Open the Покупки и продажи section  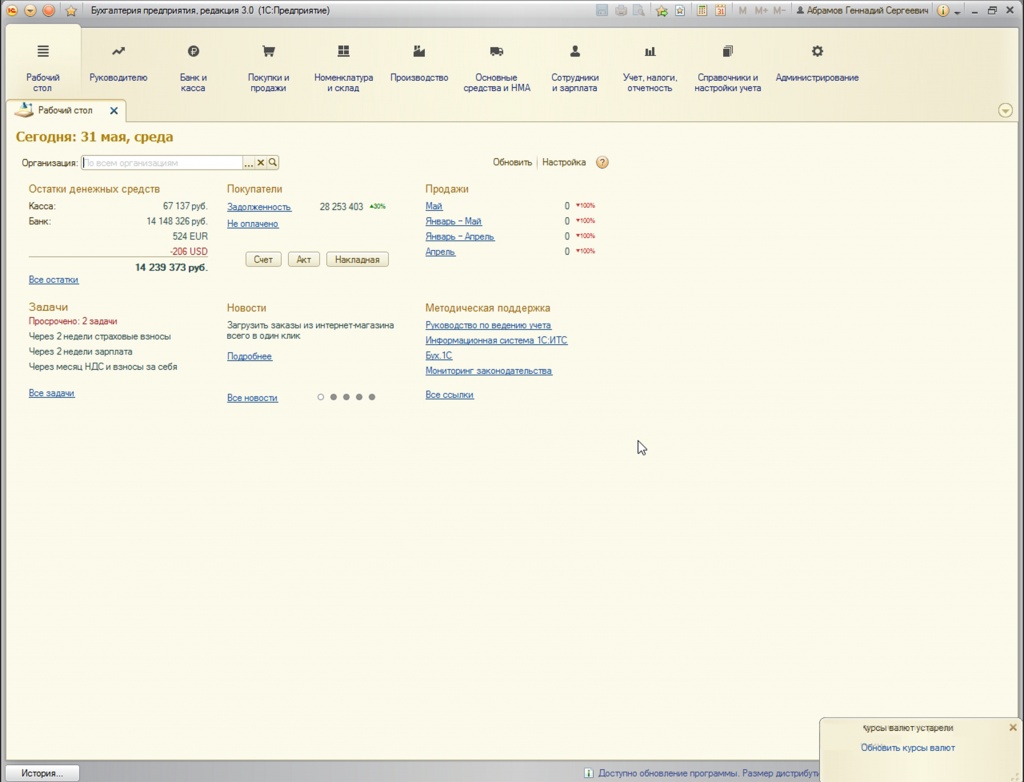pyautogui.click(x=268, y=68)
